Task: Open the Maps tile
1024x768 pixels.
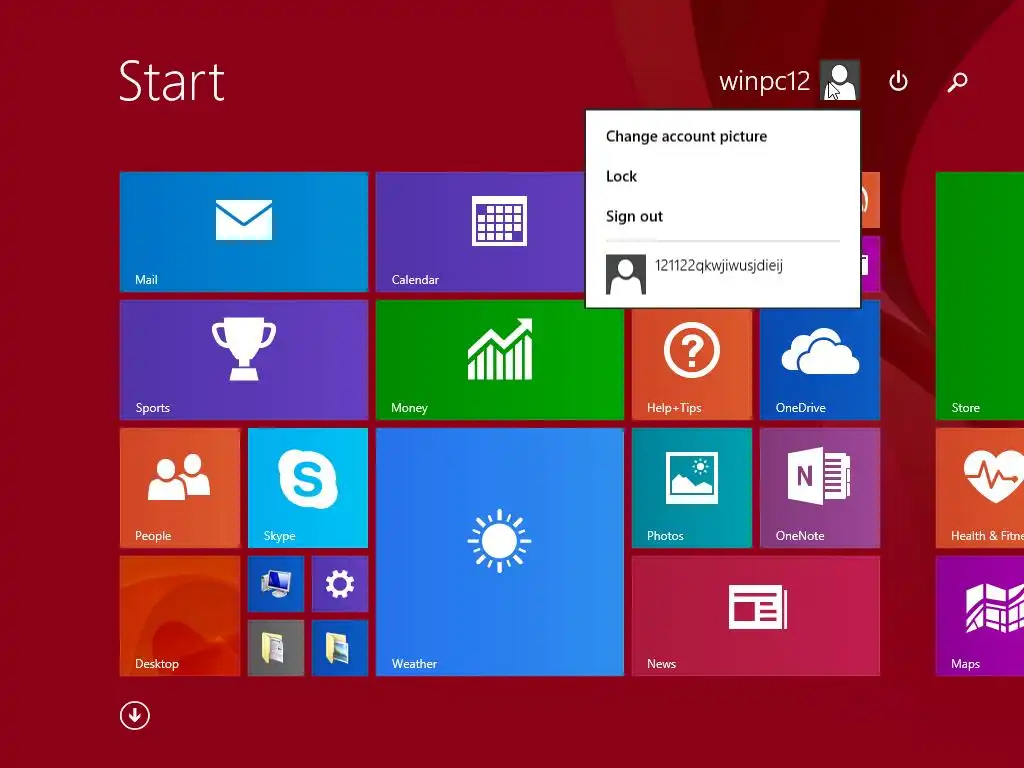Action: click(980, 616)
